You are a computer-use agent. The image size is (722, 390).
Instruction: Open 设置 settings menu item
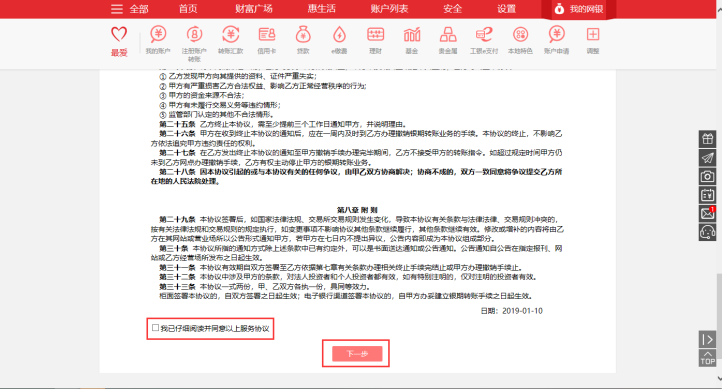(507, 9)
